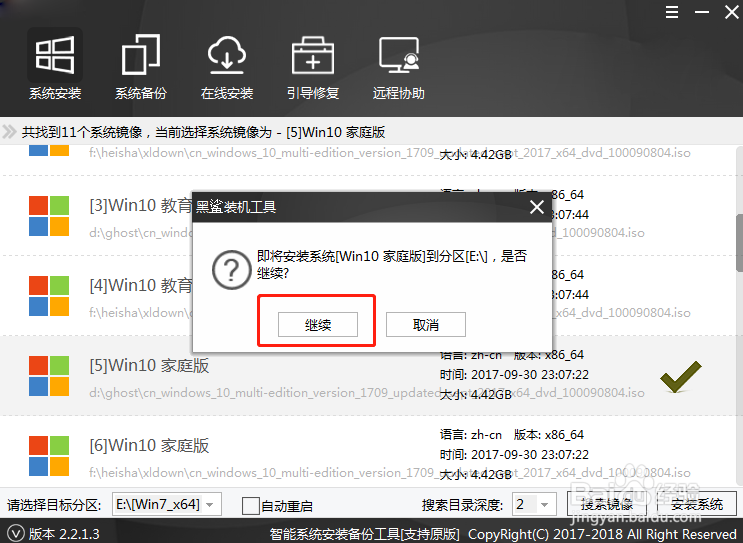Minimize the main application window

tap(702, 12)
